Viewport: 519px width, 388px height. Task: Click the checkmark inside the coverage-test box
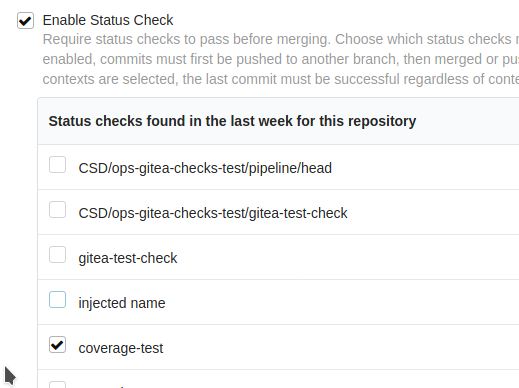[x=58, y=345]
